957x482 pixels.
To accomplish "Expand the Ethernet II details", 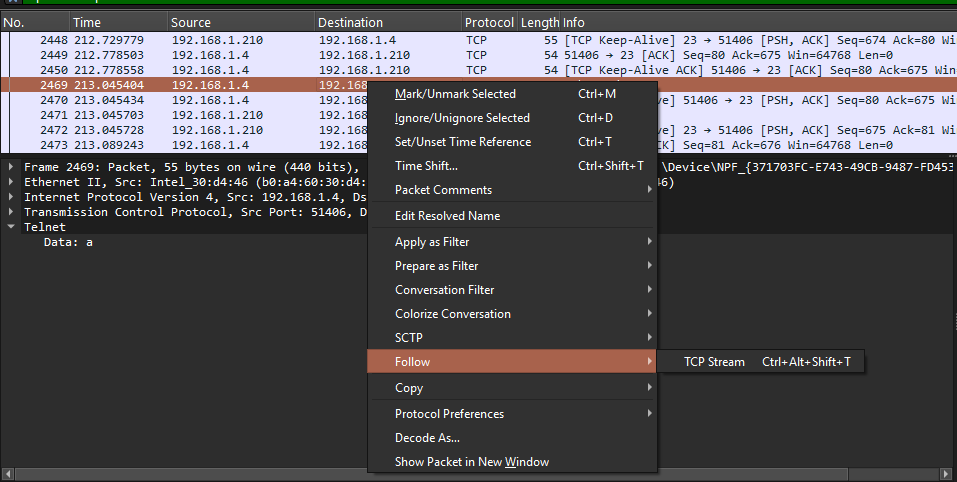I will (x=11, y=183).
